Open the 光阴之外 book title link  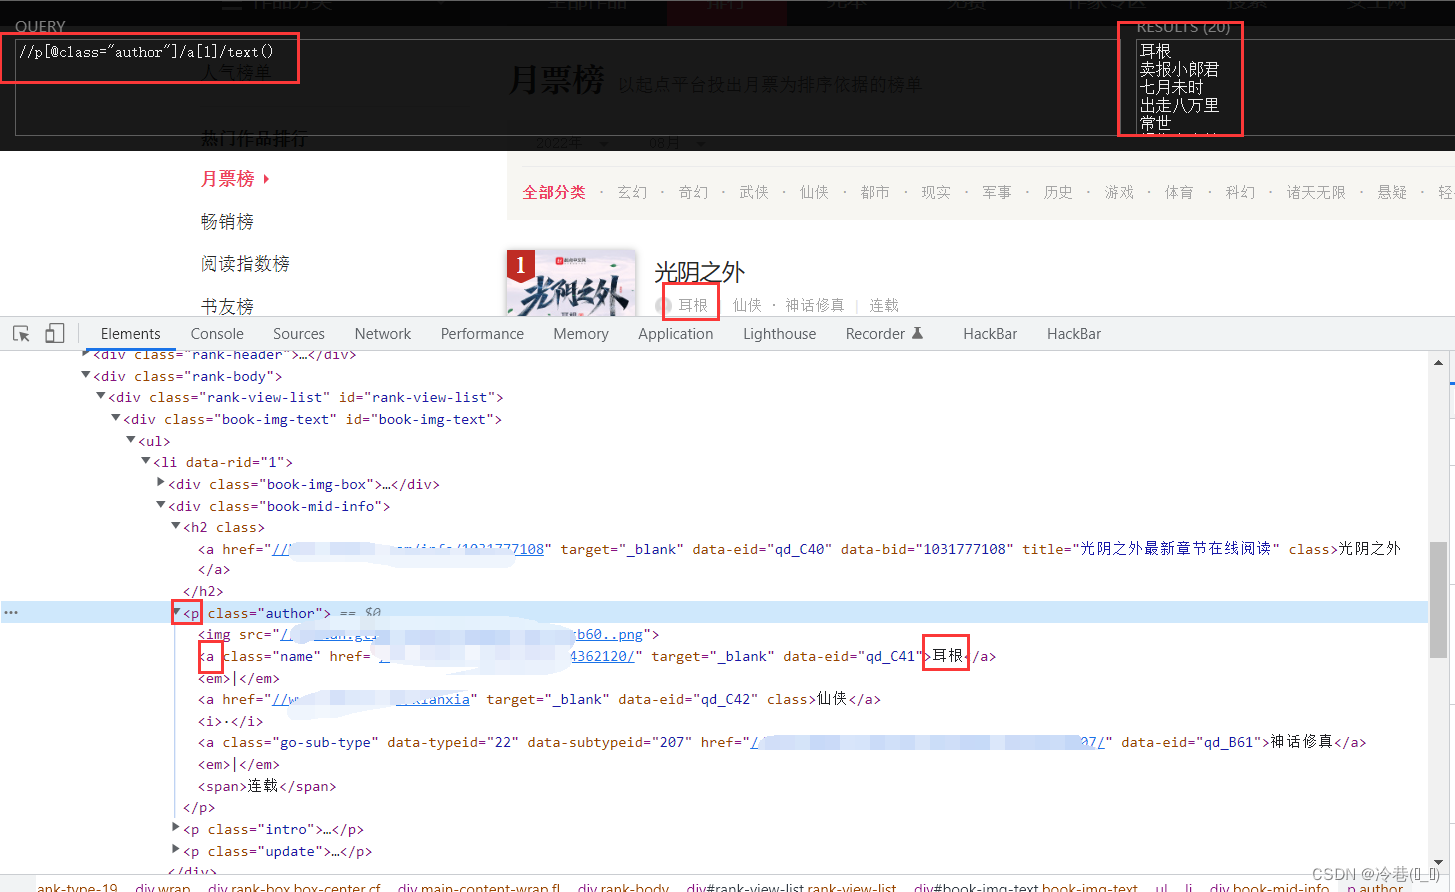tap(700, 272)
